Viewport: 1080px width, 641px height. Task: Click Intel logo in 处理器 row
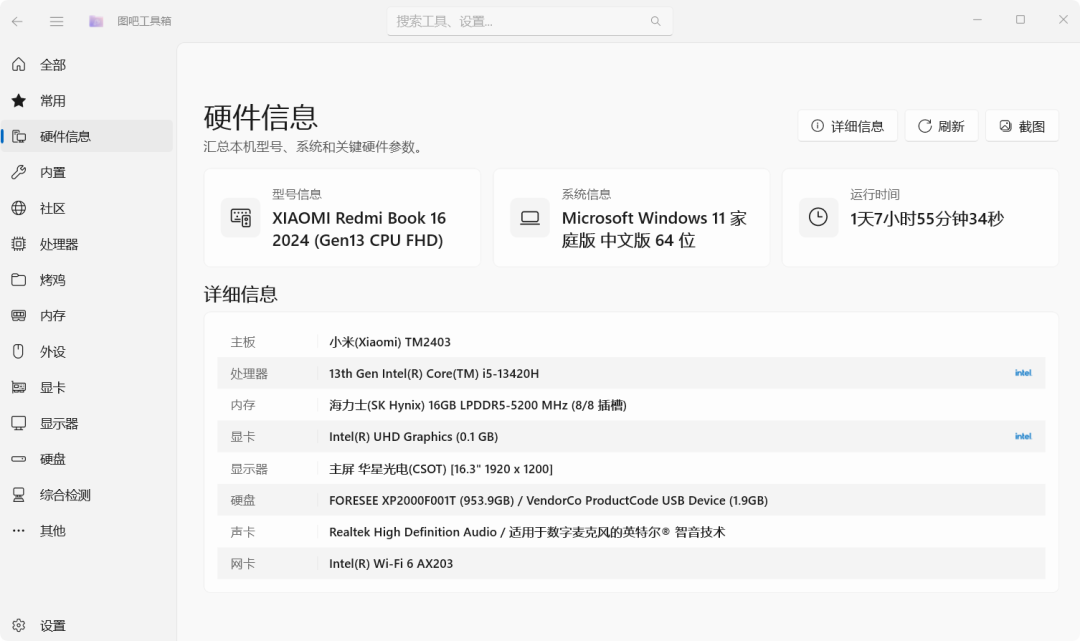pyautogui.click(x=1023, y=373)
